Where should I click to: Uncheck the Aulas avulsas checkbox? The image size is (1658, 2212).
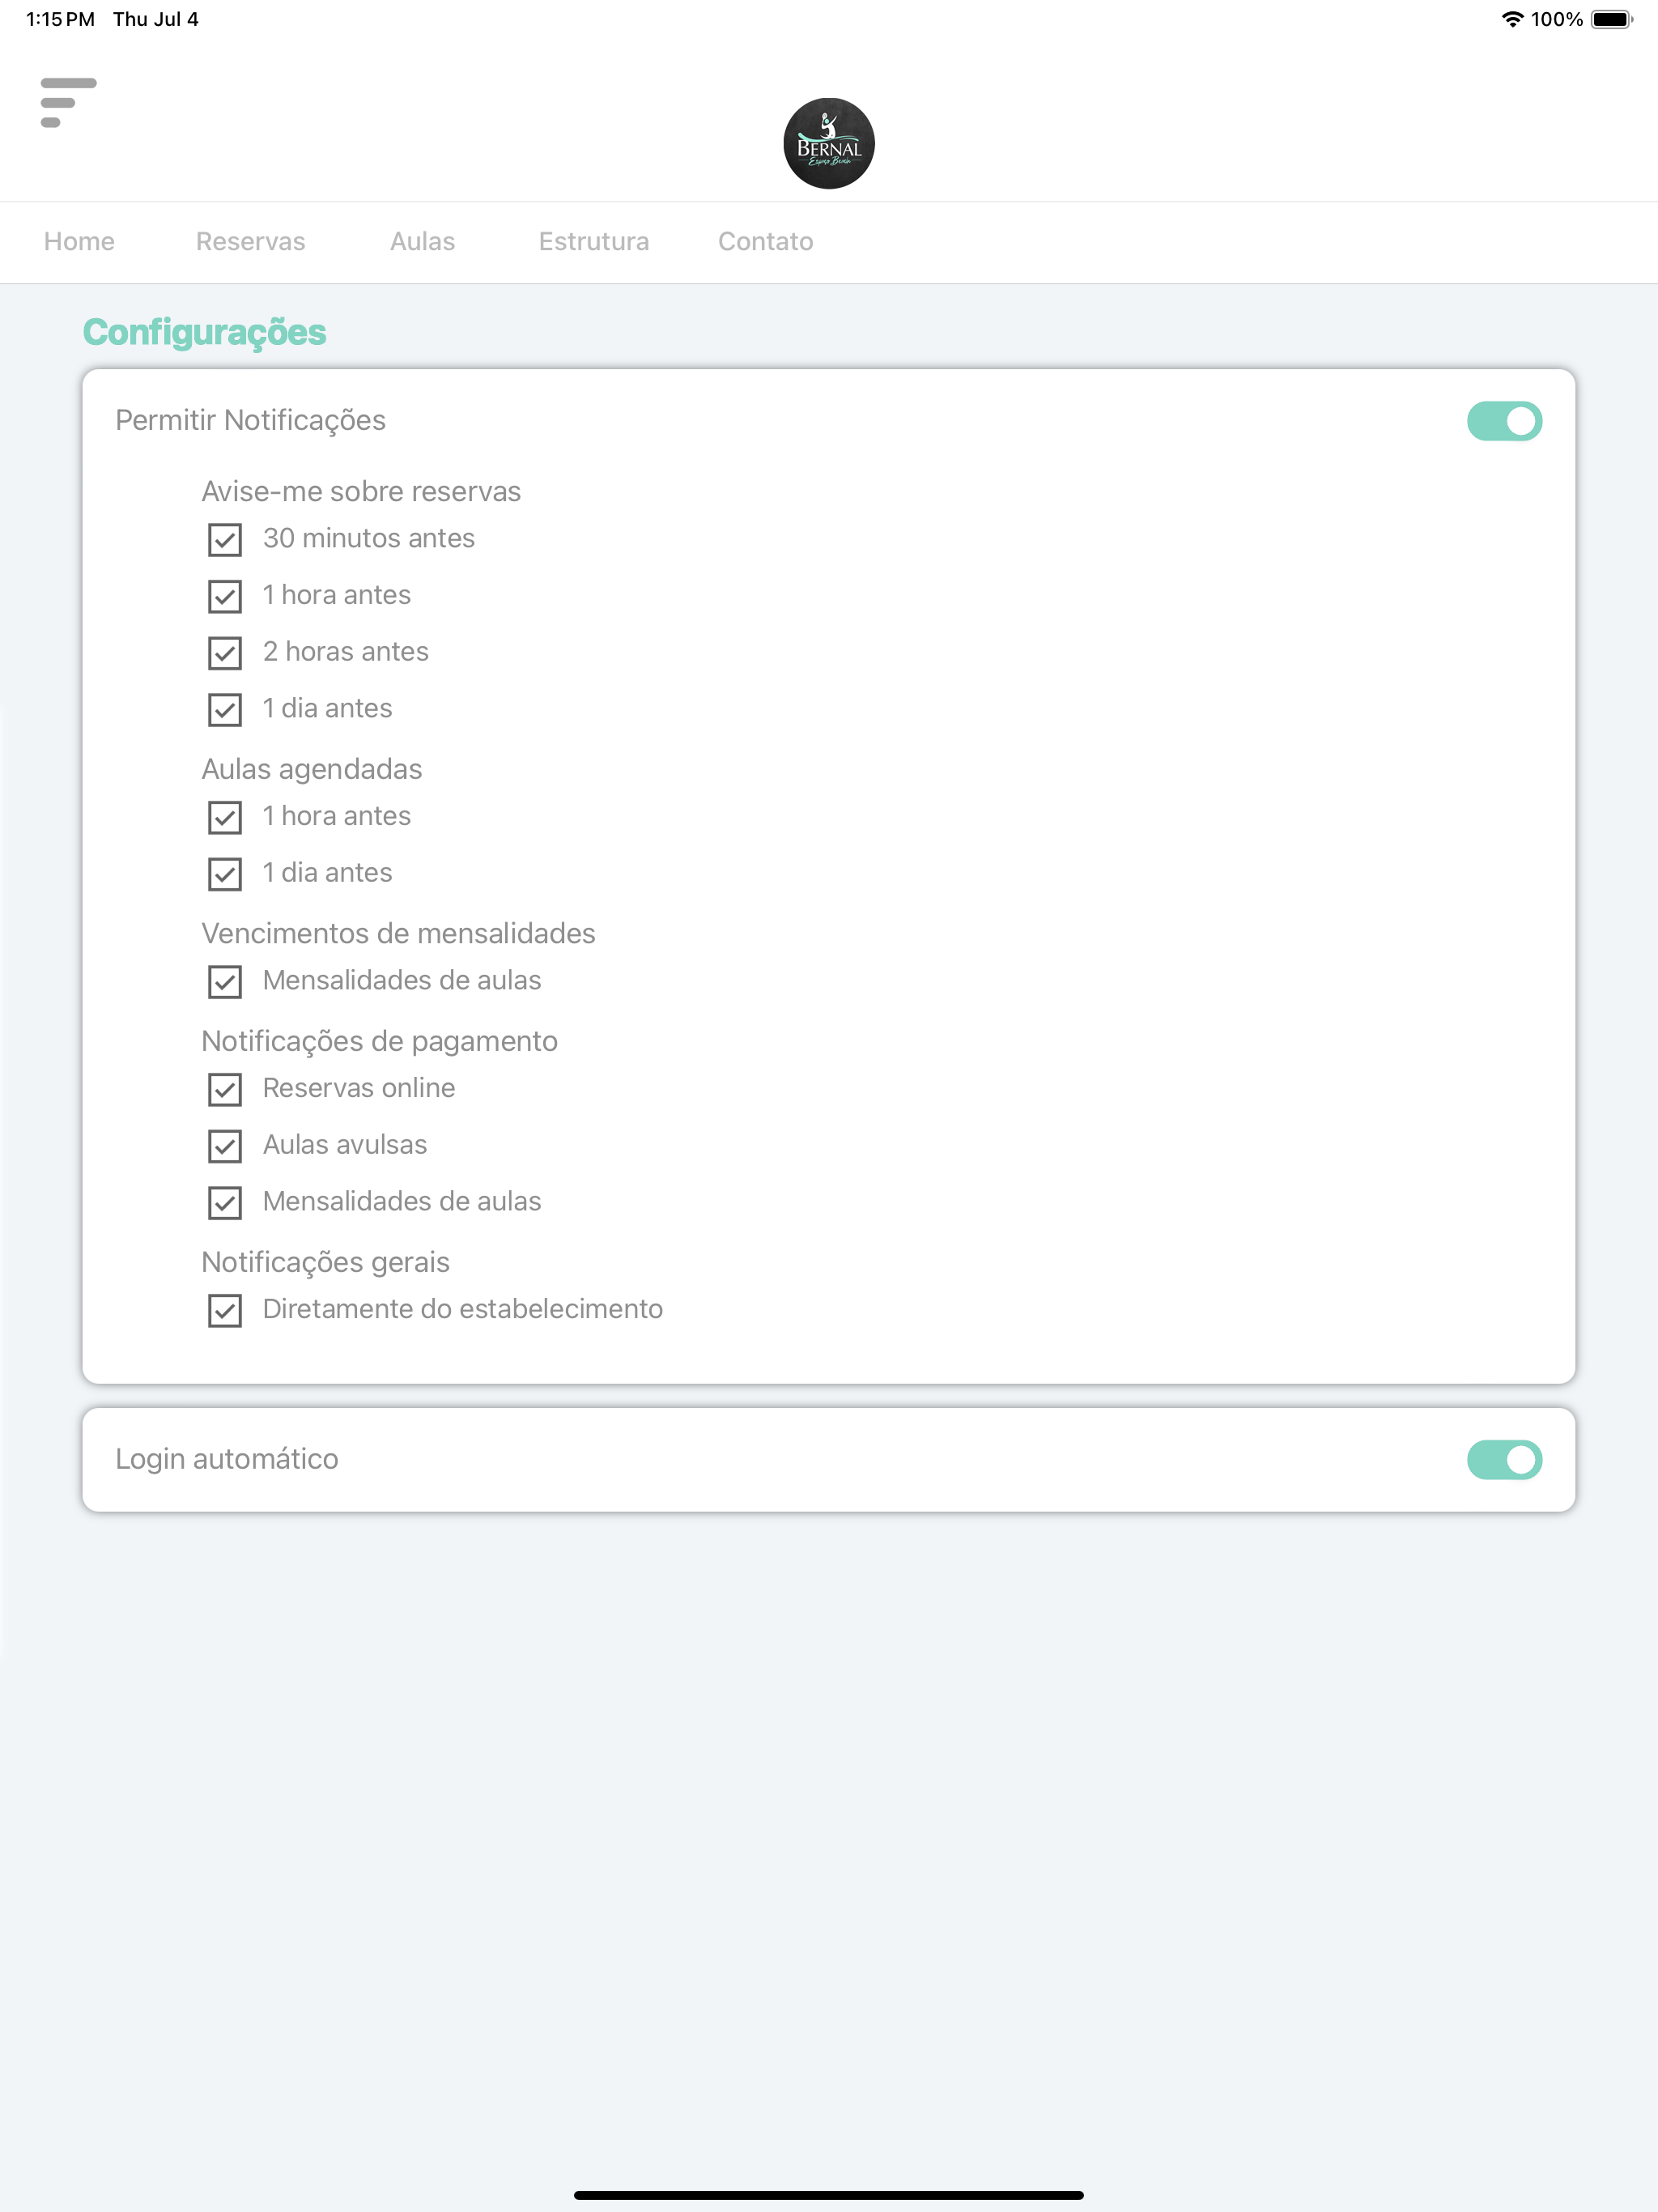[225, 1146]
